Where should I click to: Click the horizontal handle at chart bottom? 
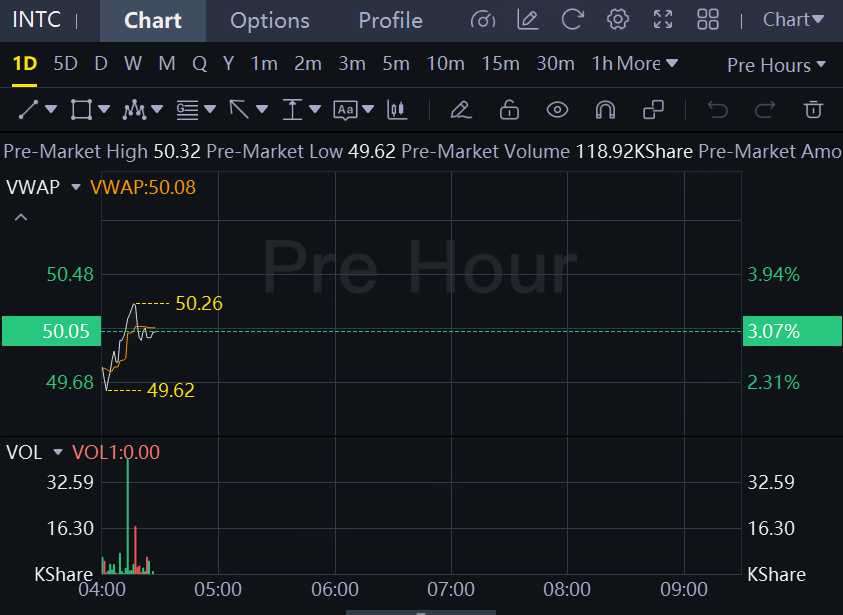click(x=421, y=612)
